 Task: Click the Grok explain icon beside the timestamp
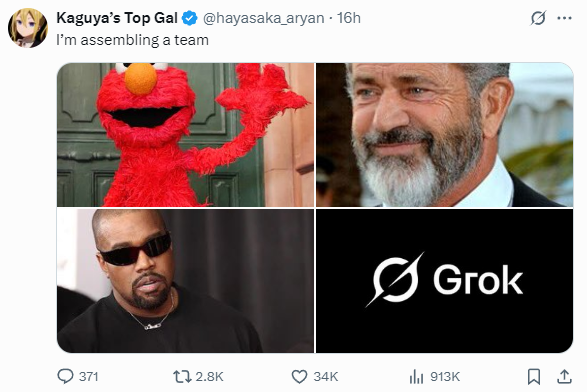pos(538,18)
